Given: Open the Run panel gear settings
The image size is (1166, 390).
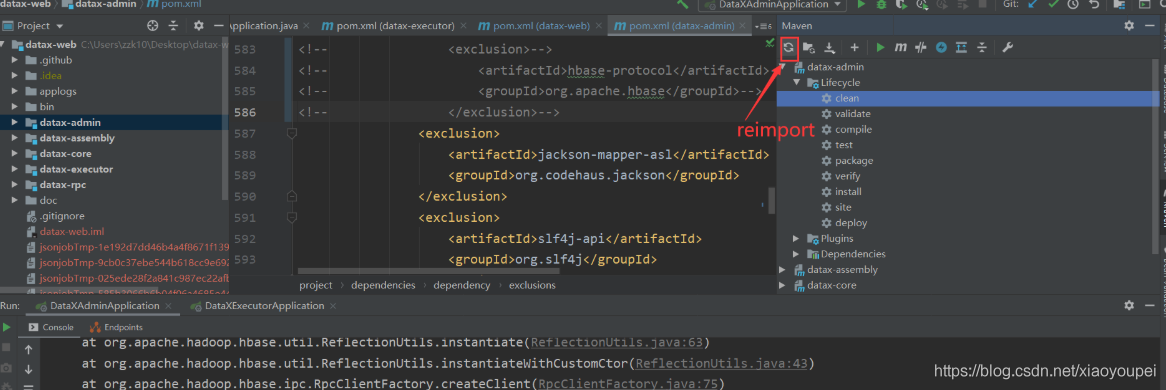Looking at the screenshot, I should coord(1129,306).
